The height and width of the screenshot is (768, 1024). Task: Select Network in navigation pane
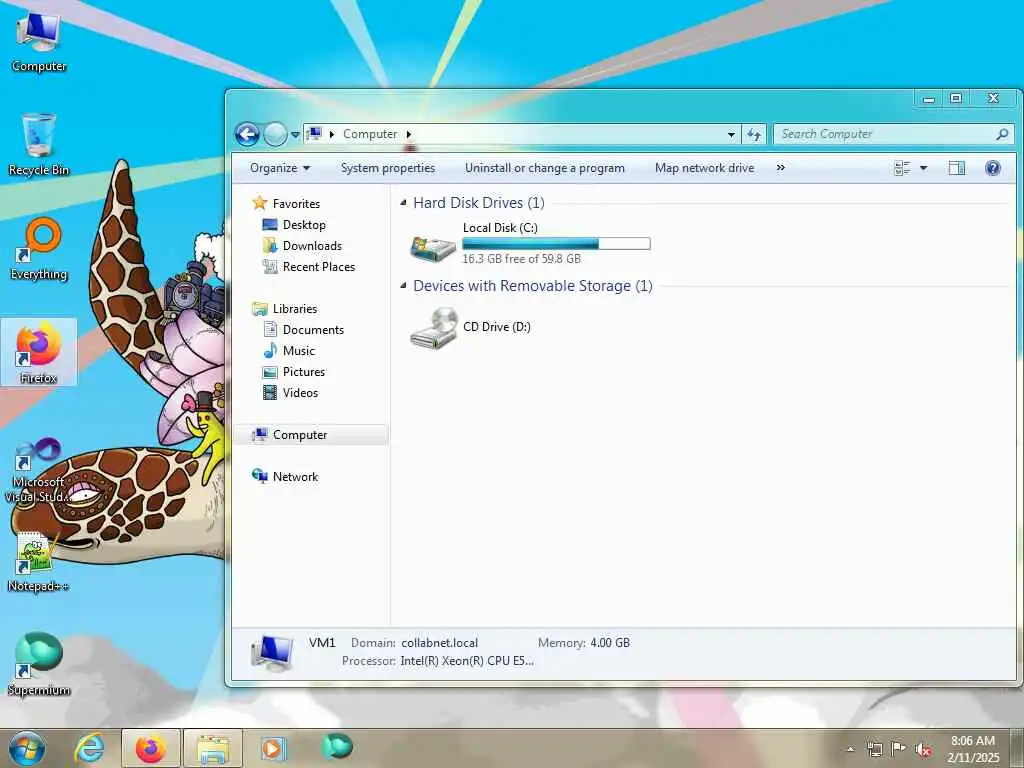295,477
